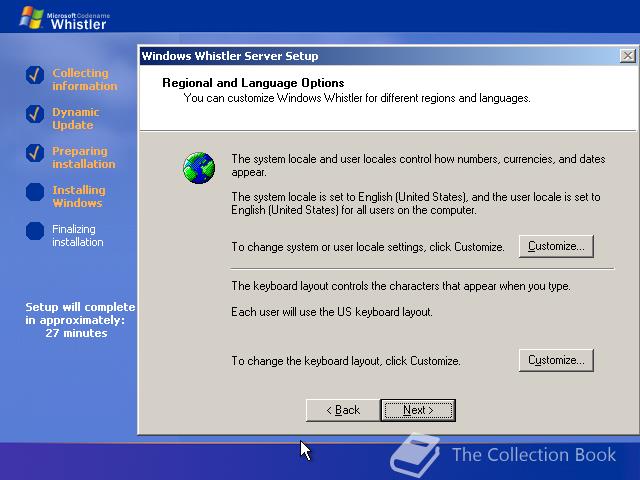Click the globe icon in Regional options
640x480 pixels.
(x=199, y=168)
